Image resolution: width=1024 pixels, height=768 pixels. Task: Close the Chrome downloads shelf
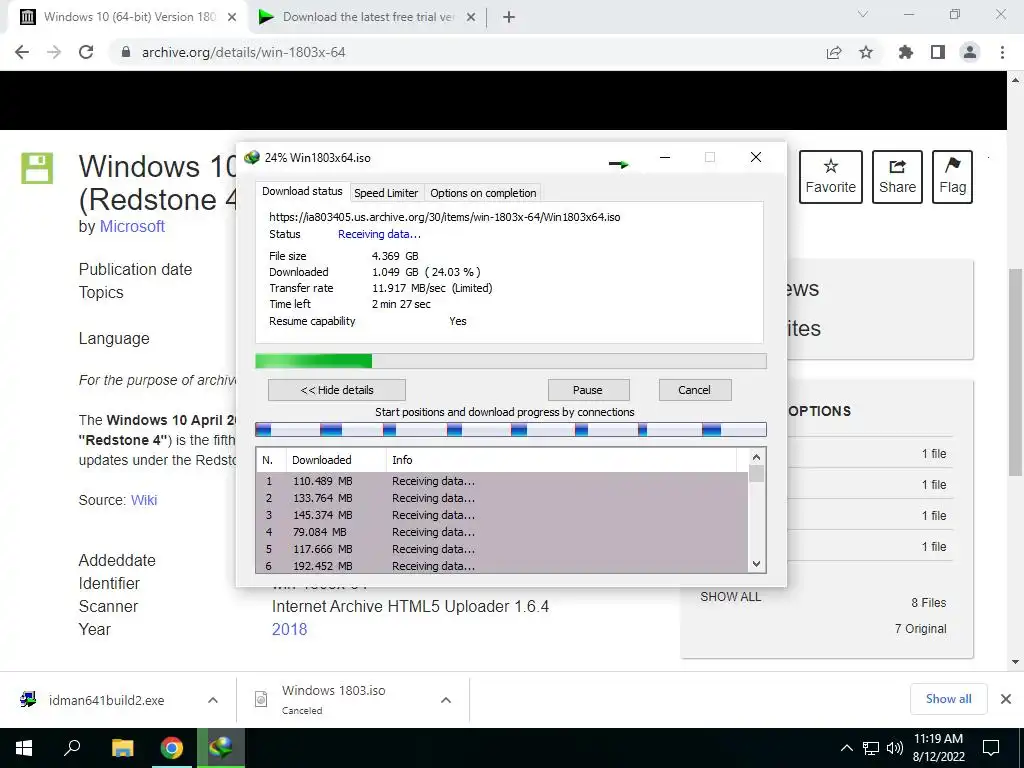click(1006, 699)
